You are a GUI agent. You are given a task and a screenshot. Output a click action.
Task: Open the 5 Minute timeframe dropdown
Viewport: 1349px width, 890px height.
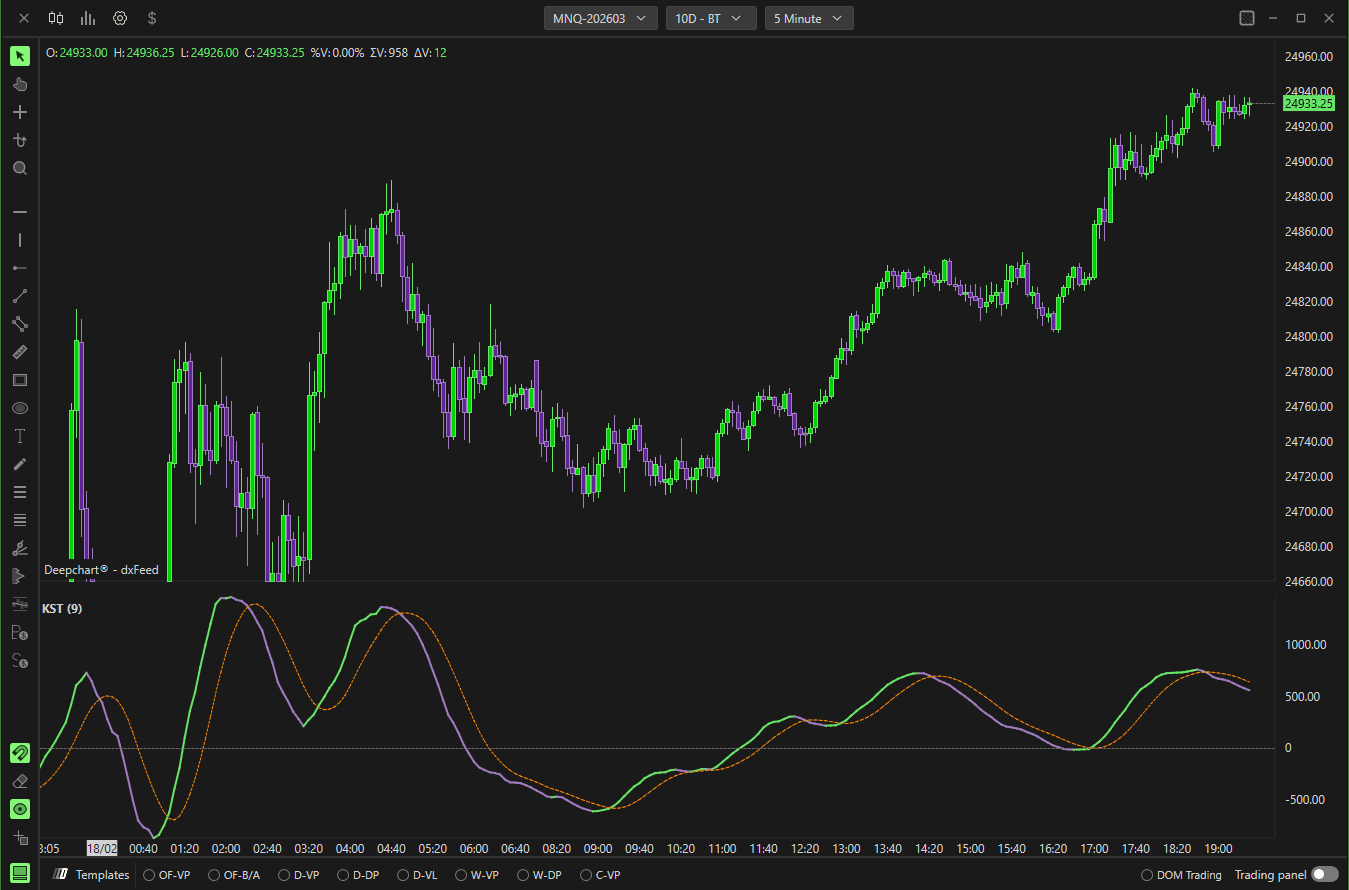pyautogui.click(x=809, y=18)
